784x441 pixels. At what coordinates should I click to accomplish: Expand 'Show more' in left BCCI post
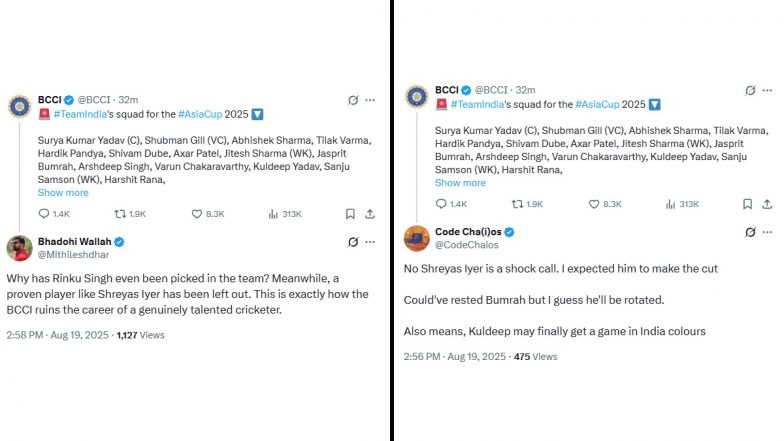click(63, 192)
